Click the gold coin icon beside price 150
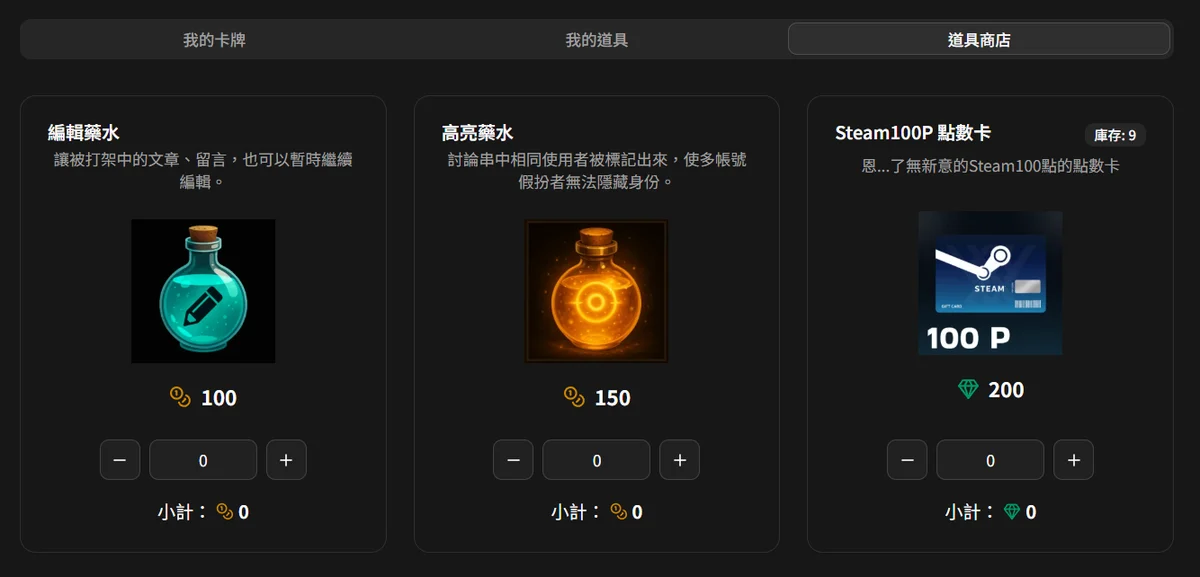This screenshot has width=1200, height=577. tap(574, 398)
